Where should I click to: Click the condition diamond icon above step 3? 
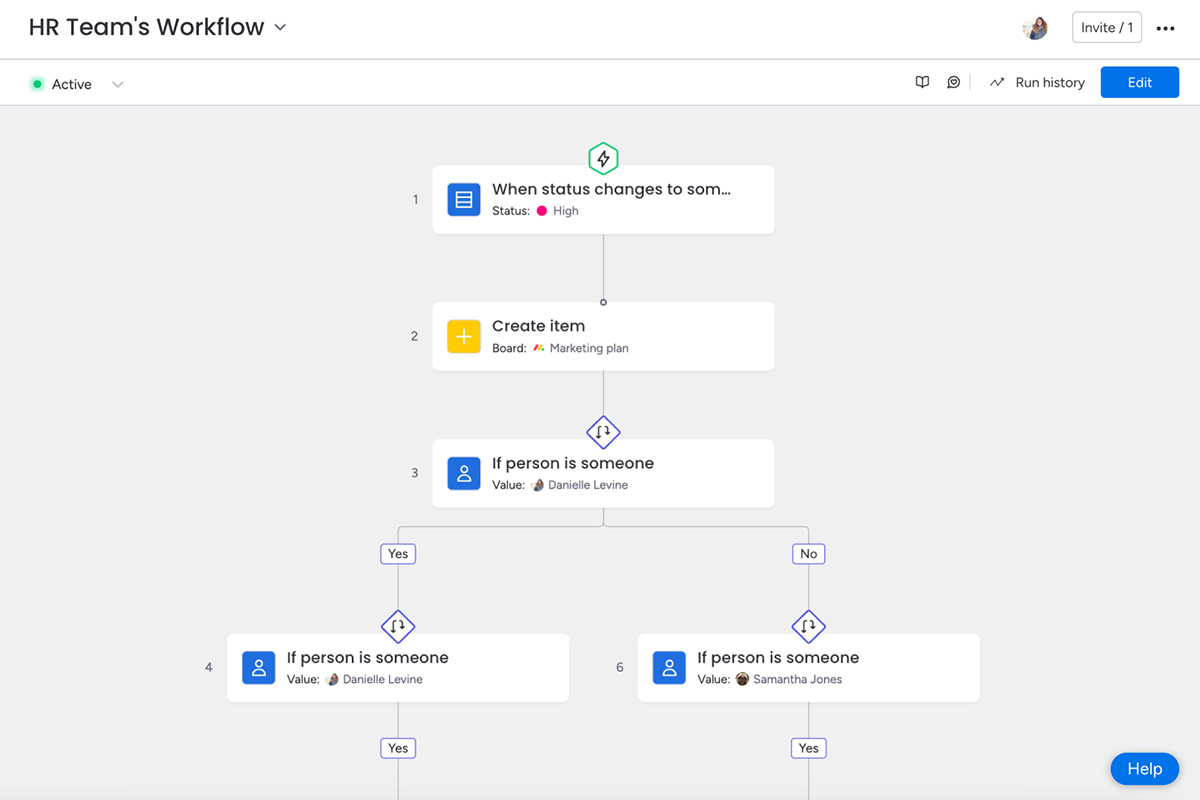[603, 432]
